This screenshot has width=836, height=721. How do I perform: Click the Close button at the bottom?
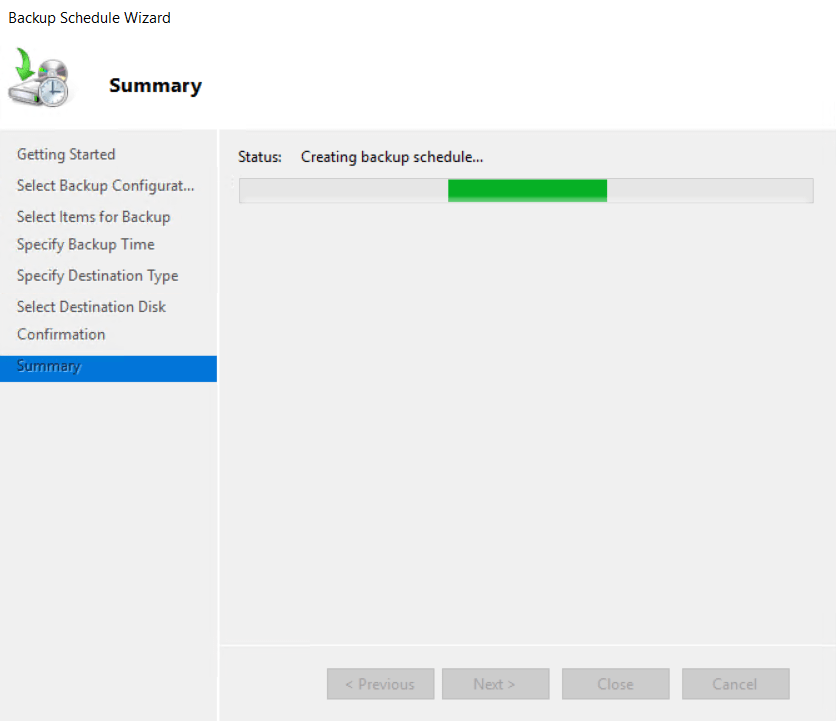coord(615,684)
